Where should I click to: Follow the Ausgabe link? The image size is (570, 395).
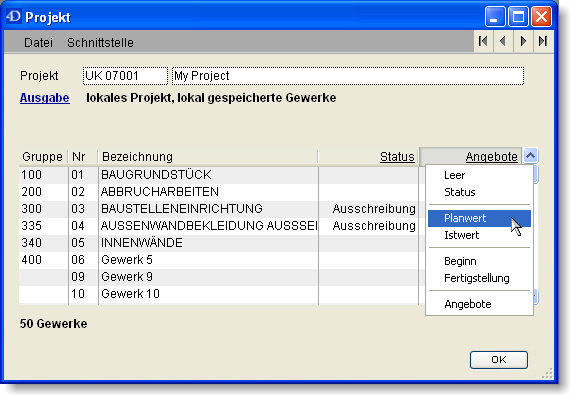[x=45, y=98]
